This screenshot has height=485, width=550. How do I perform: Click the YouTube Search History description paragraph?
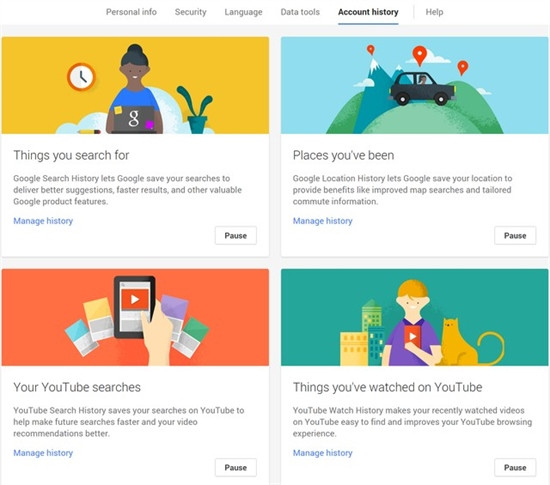[x=129, y=422]
